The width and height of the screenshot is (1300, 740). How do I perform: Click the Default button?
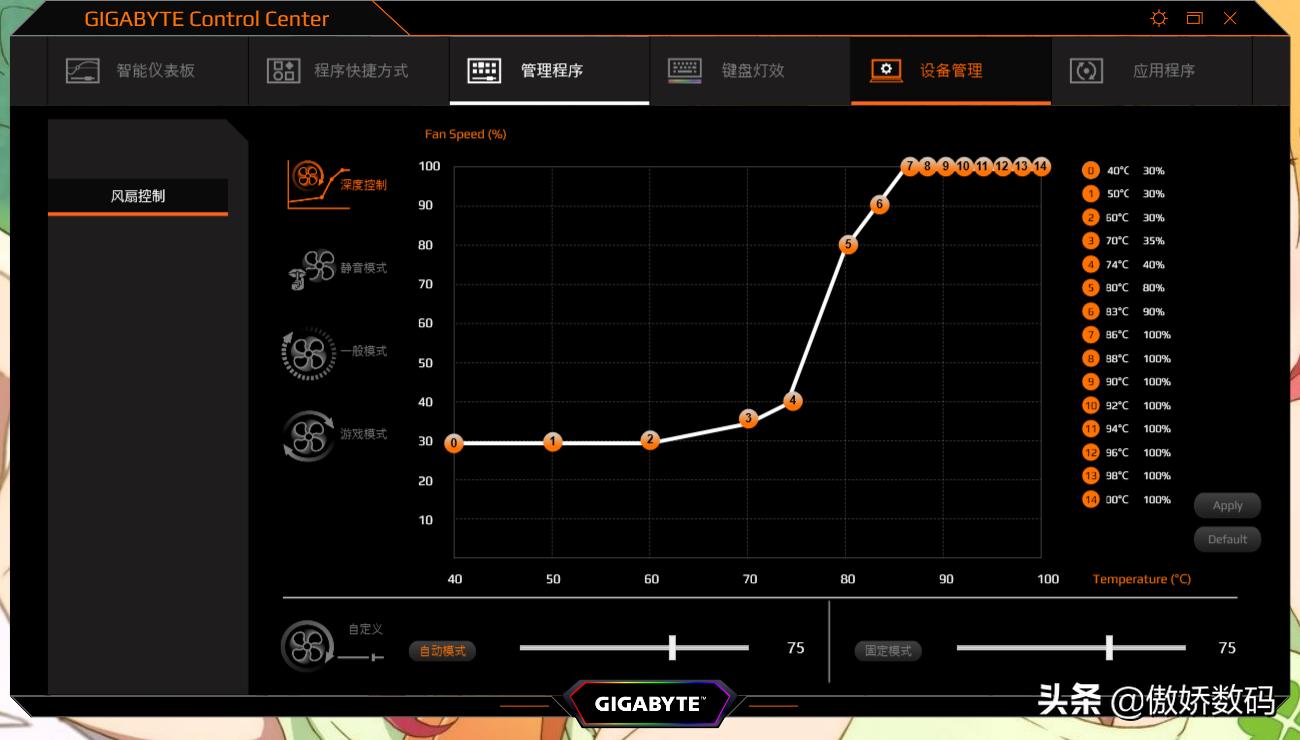[x=1227, y=540]
